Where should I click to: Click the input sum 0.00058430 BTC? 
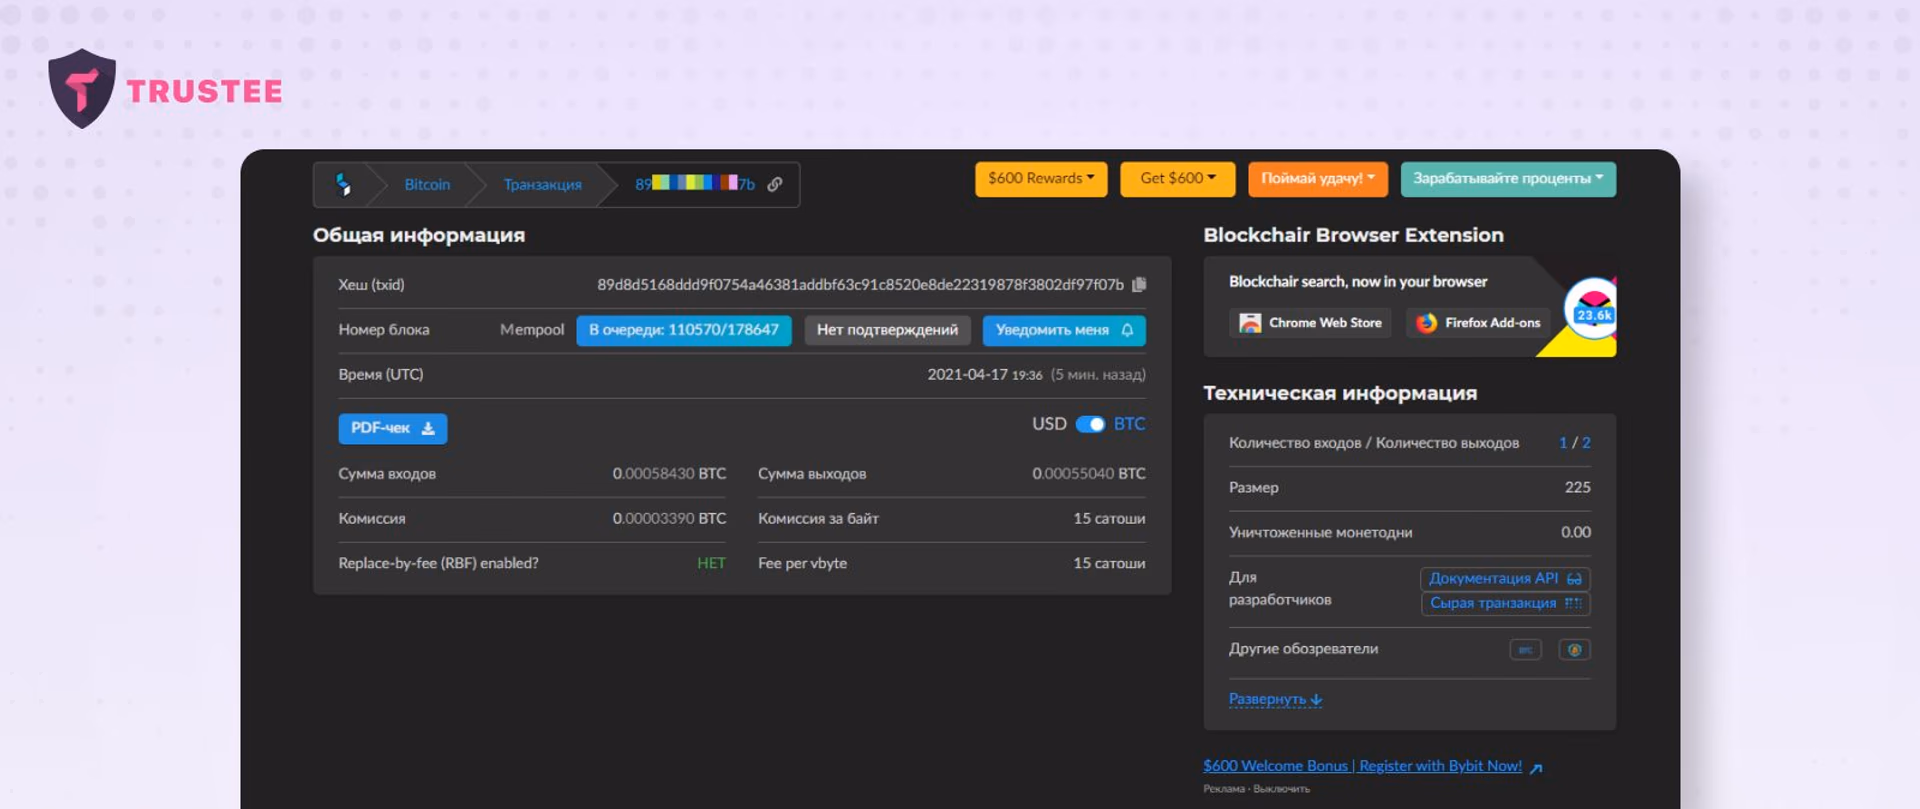[669, 474]
